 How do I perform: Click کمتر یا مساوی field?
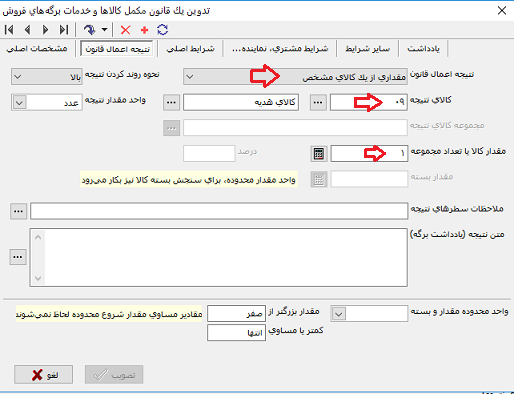(236, 333)
